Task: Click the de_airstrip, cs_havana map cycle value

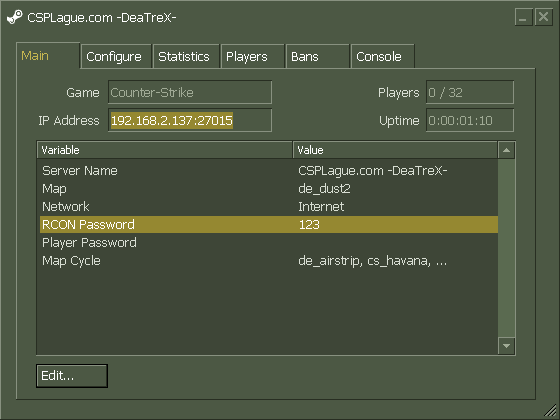Action: coord(372,261)
